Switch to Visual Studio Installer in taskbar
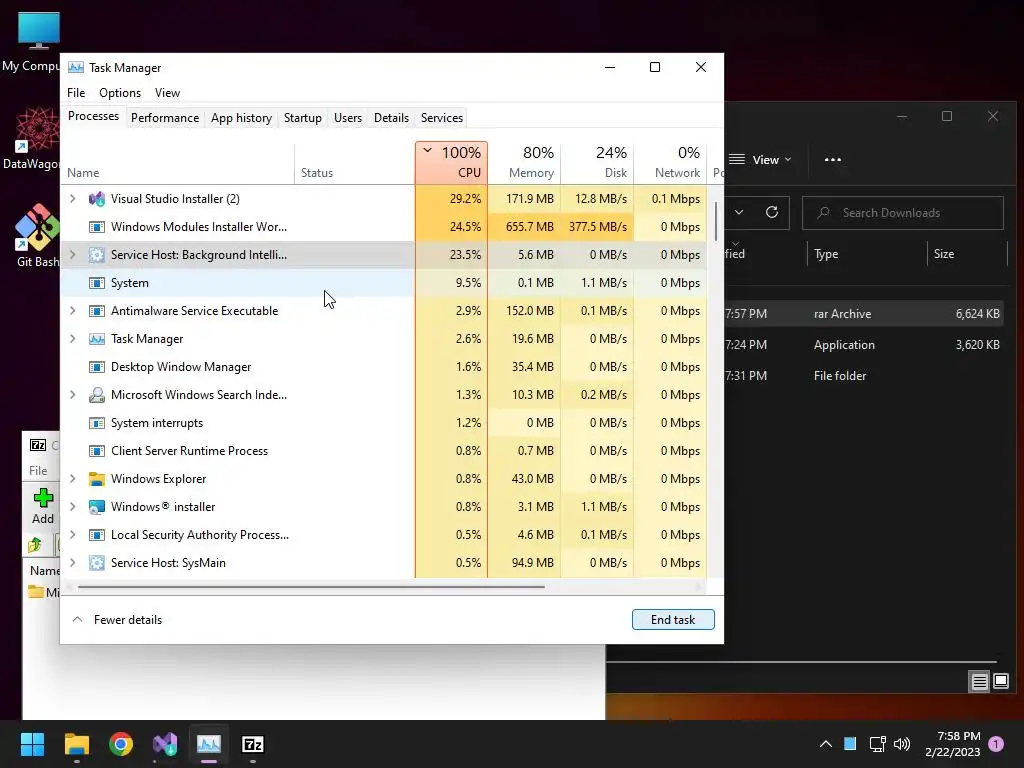This screenshot has width=1024, height=768. point(165,744)
